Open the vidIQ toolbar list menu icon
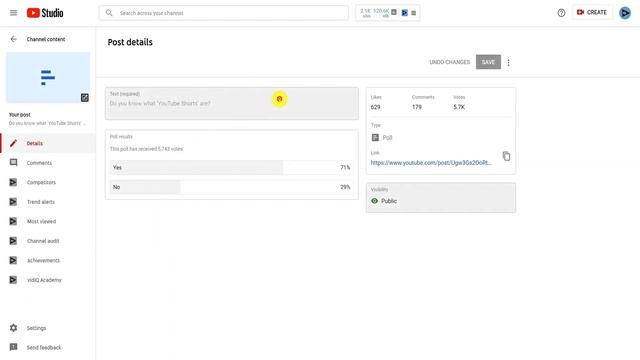This screenshot has width=640, height=360. click(413, 13)
